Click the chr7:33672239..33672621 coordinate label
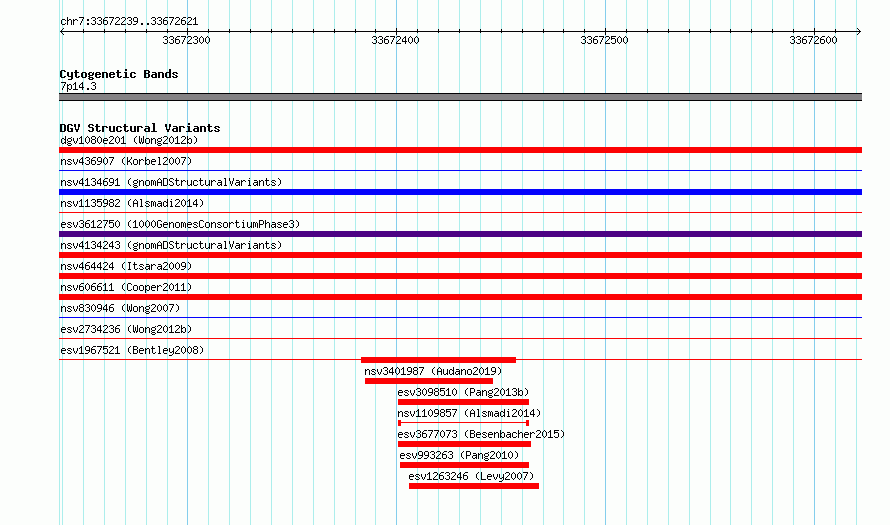The width and height of the screenshot is (890, 525). (129, 22)
